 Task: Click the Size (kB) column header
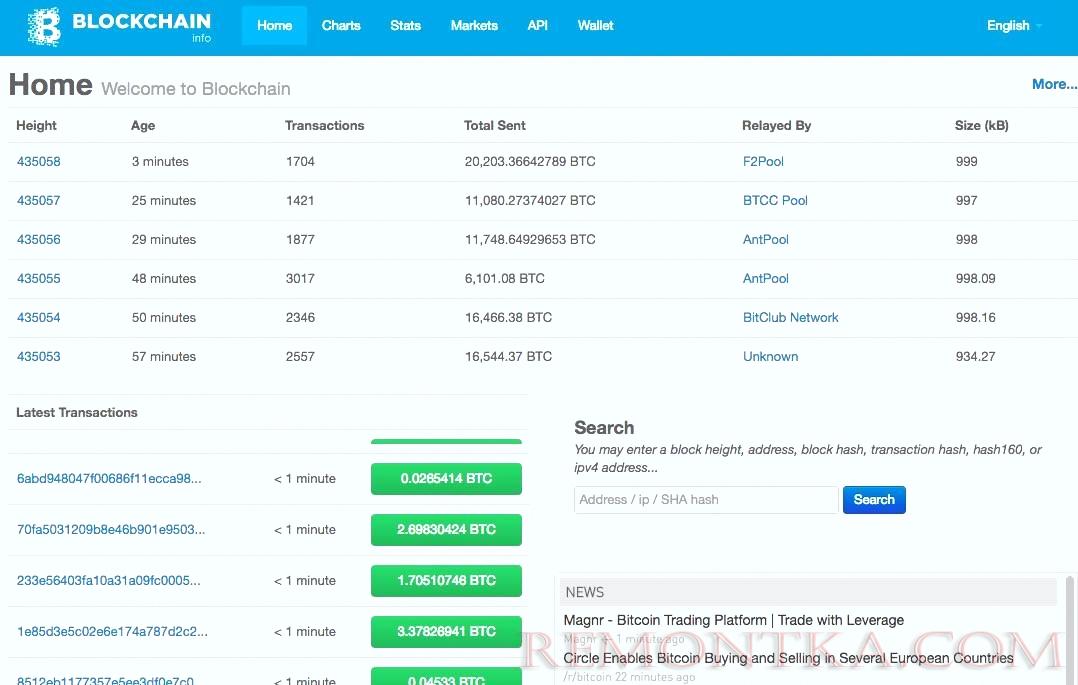(x=981, y=126)
